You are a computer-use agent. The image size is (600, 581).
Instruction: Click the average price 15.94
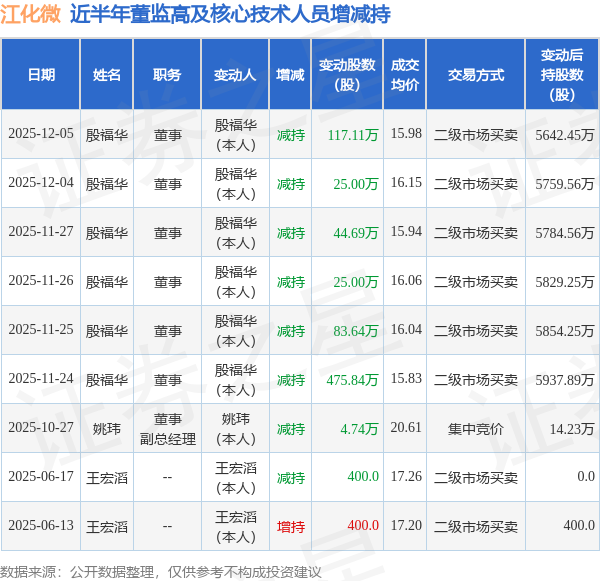(x=406, y=232)
